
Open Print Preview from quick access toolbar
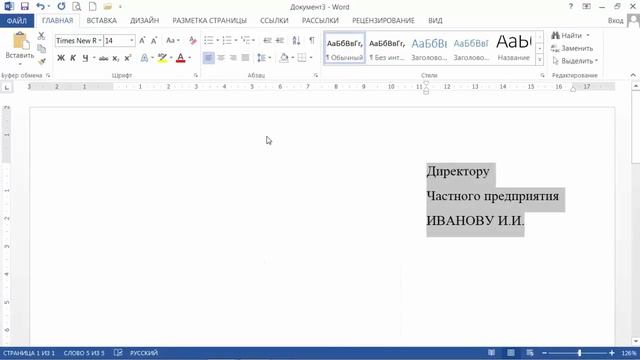[76, 7]
